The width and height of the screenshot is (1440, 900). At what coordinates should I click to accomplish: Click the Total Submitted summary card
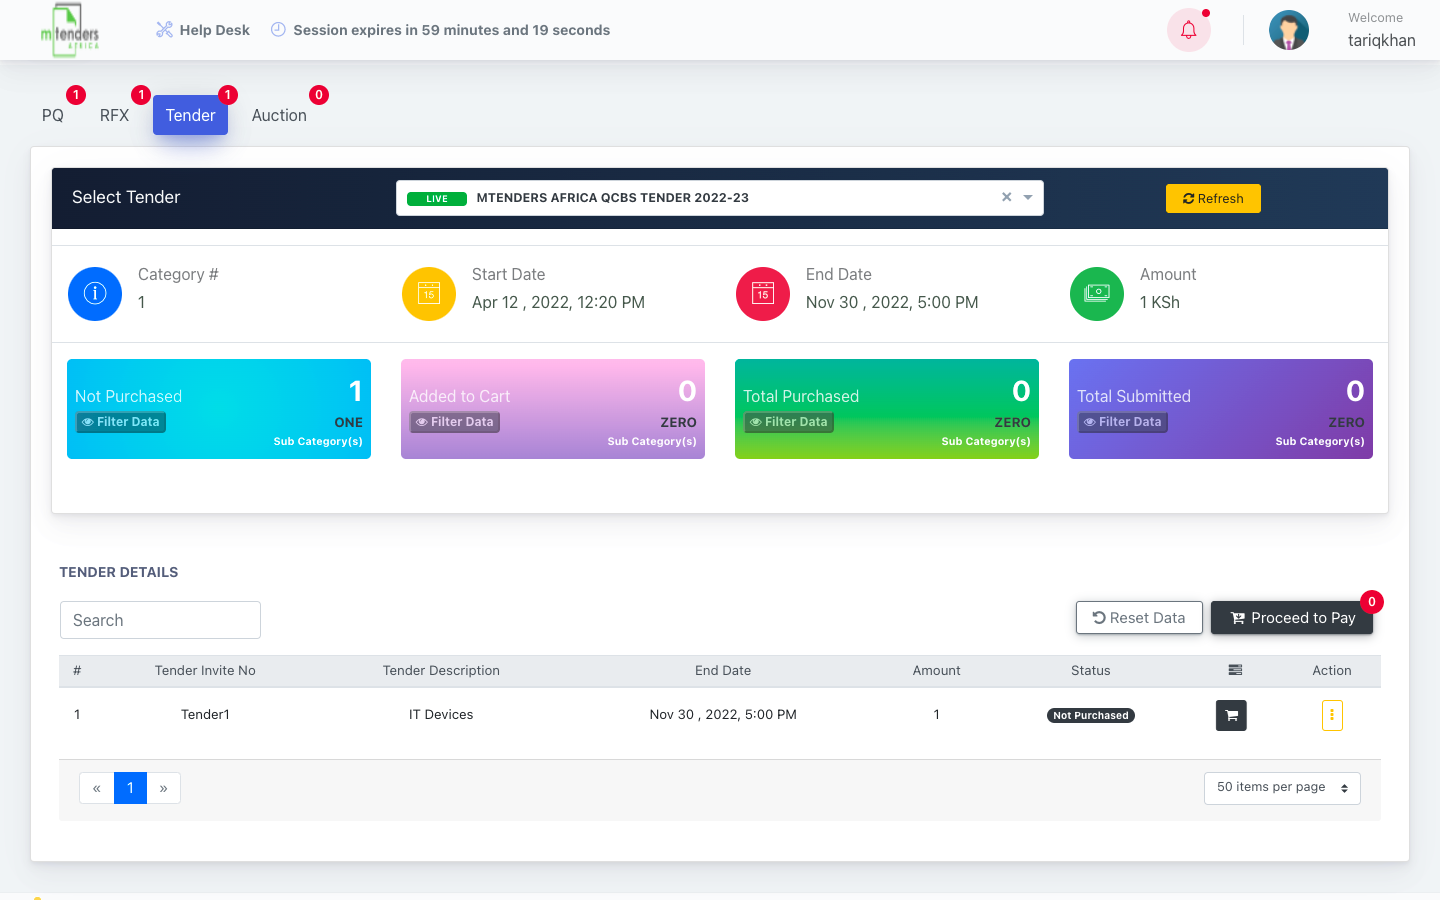(1221, 409)
